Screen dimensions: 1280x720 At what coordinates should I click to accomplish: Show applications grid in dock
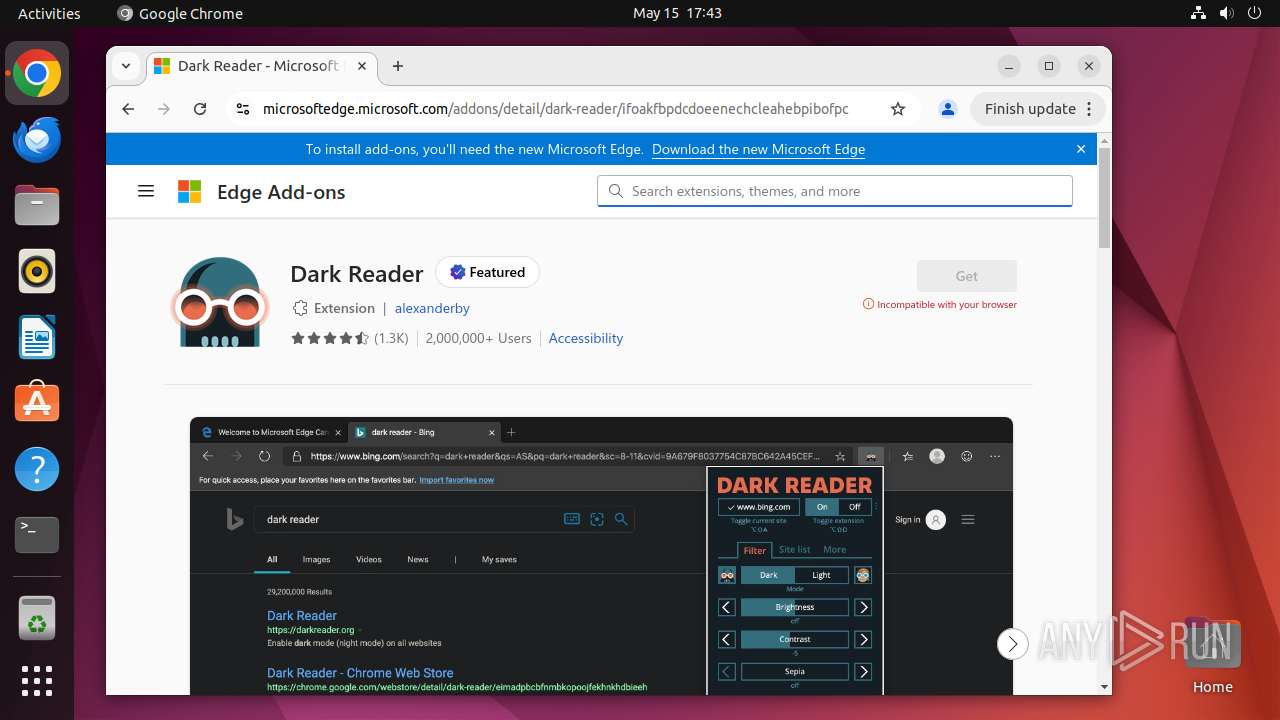[37, 681]
